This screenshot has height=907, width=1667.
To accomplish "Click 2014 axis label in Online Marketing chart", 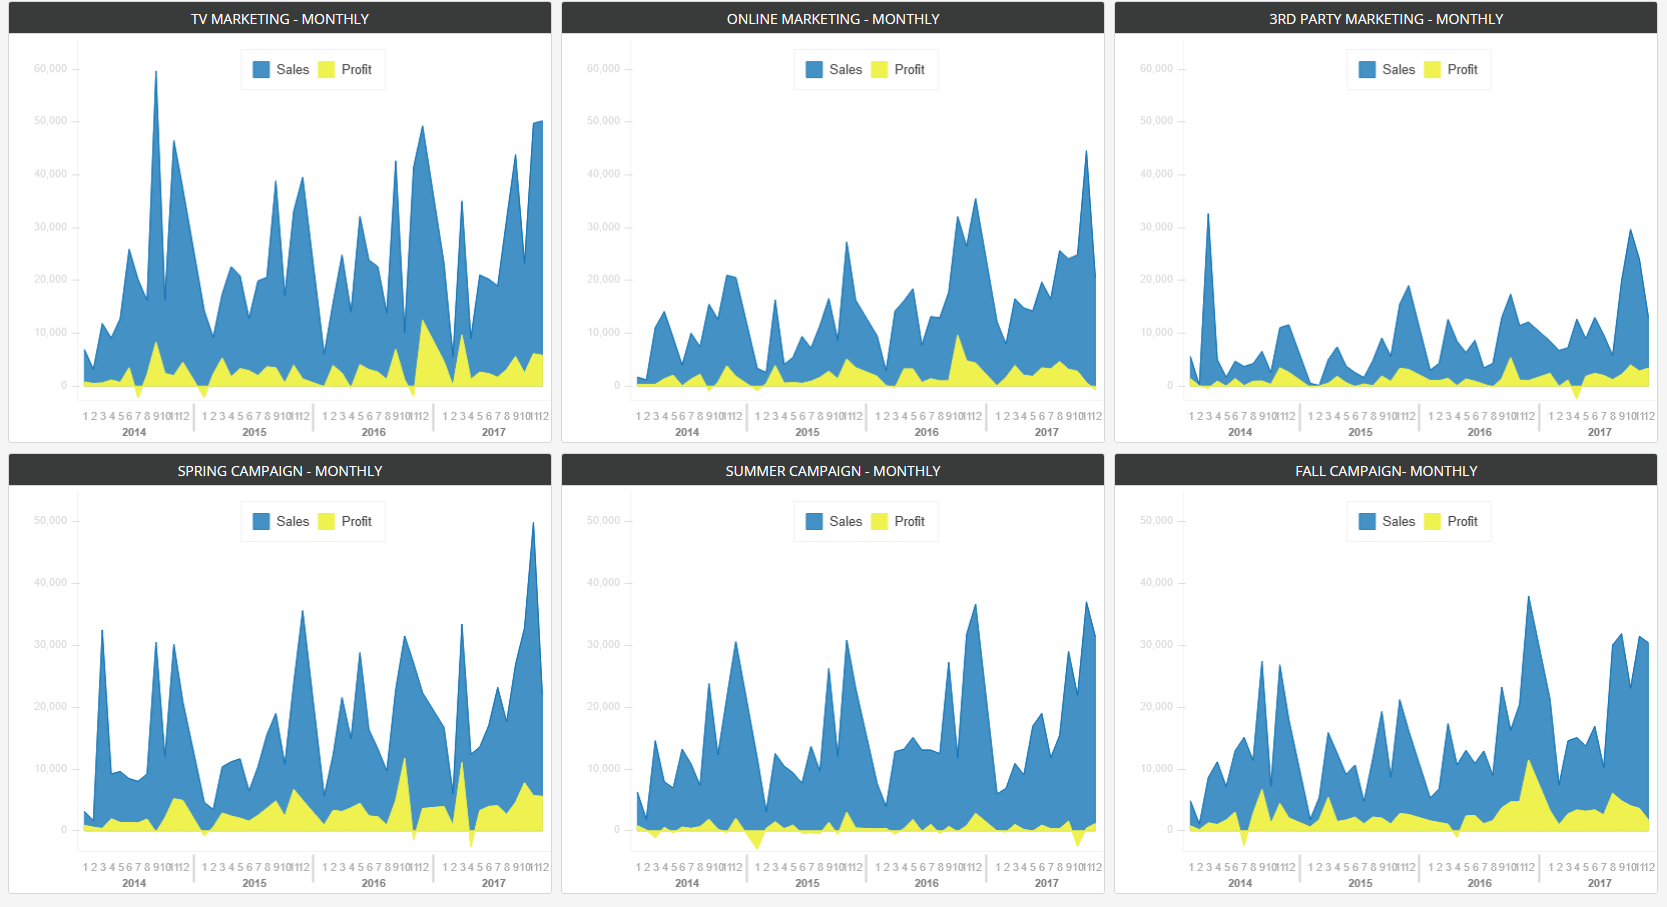I will click(x=687, y=432).
